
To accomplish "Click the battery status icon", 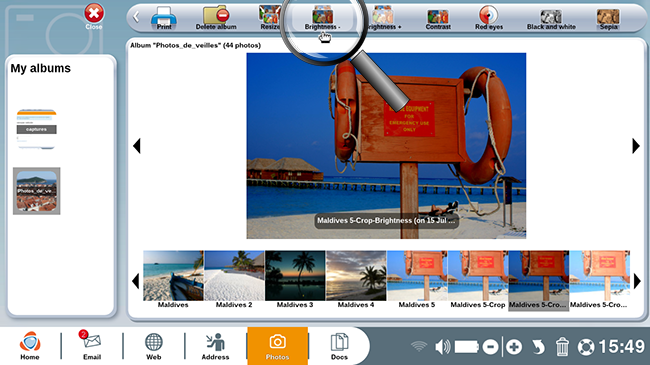I will coord(467,347).
